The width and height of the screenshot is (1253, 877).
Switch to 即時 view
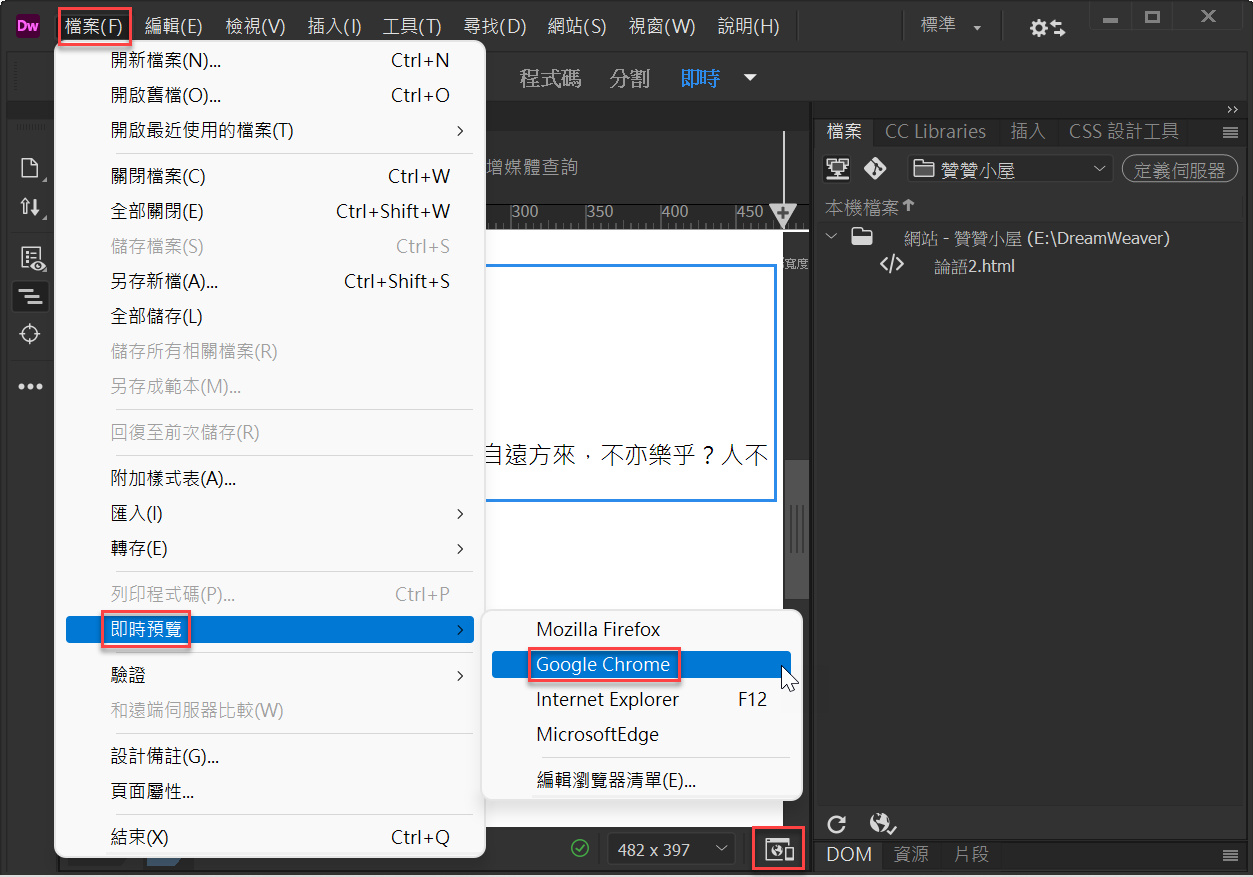coord(700,78)
